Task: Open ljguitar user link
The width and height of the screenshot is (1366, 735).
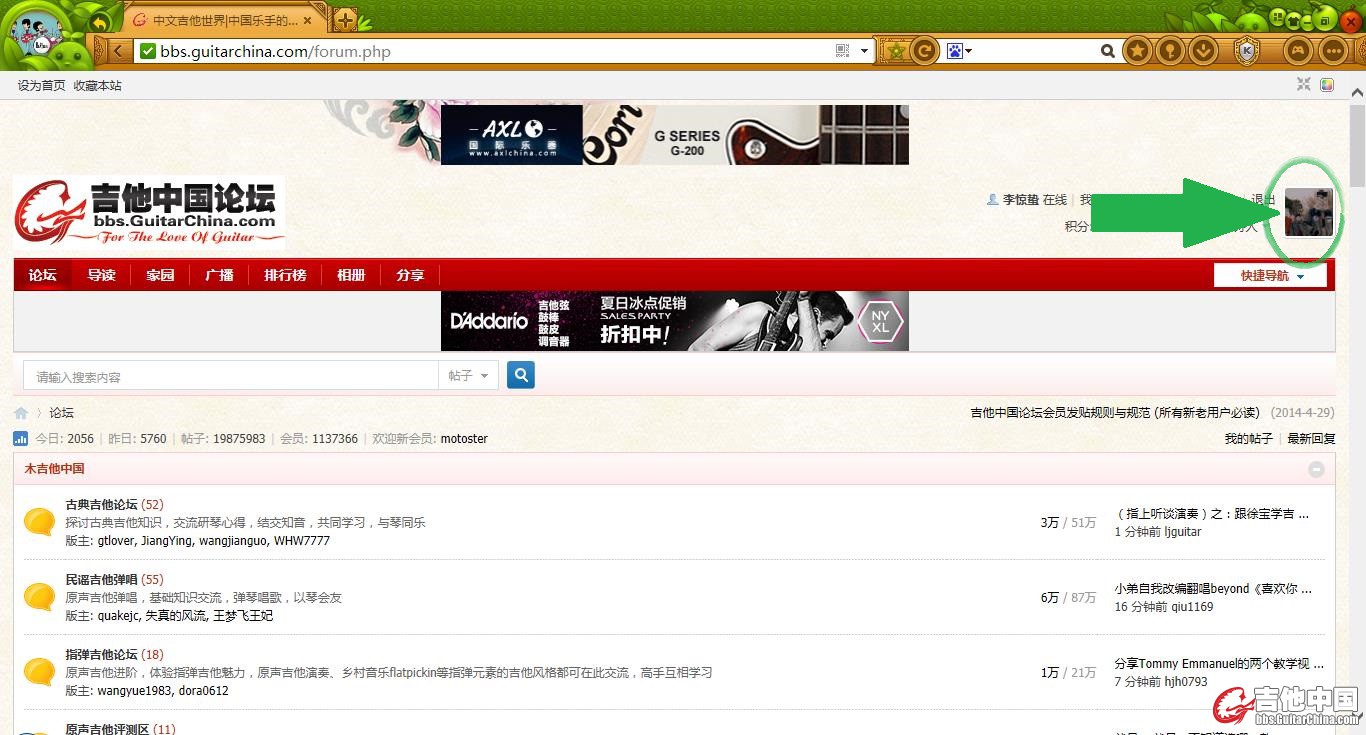Action: [1183, 531]
